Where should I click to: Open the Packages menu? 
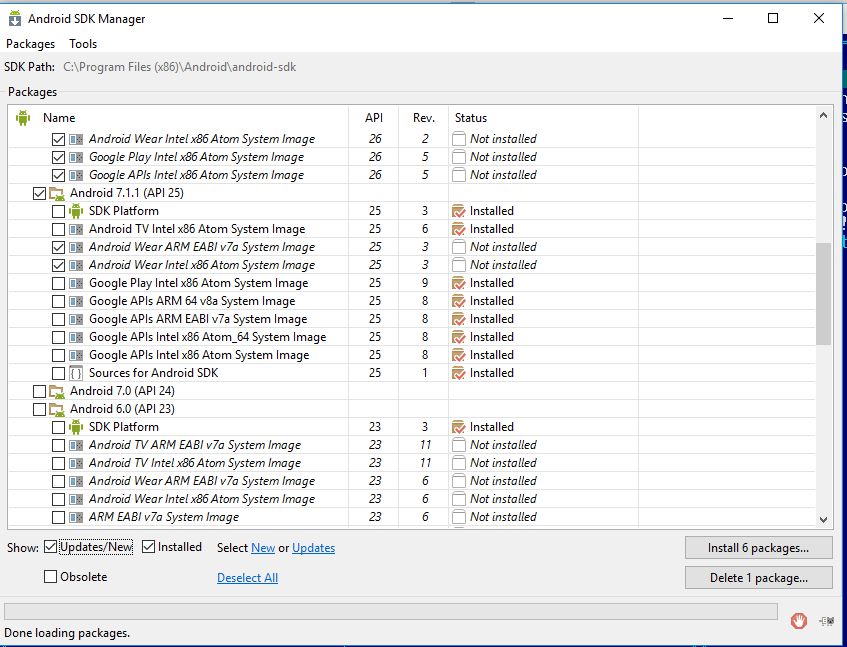(30, 44)
